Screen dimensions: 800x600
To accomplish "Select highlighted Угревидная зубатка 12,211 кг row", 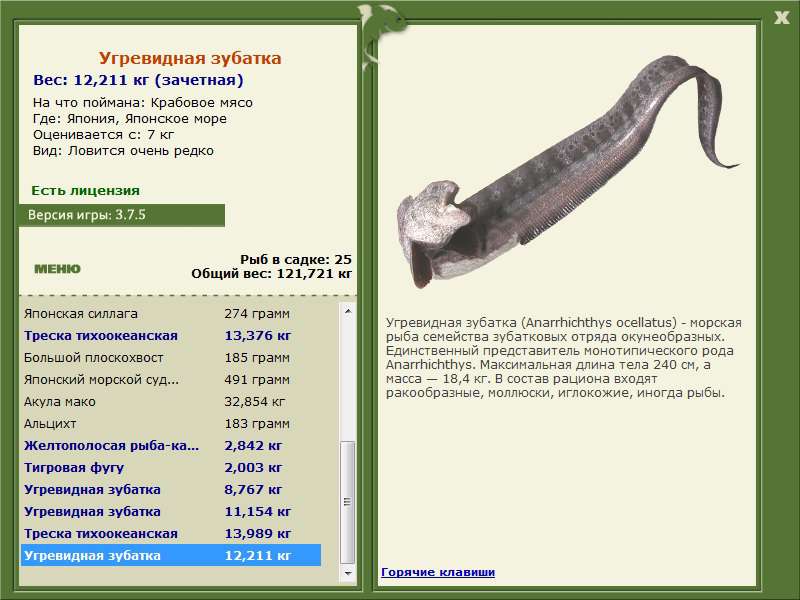I will tap(171, 555).
